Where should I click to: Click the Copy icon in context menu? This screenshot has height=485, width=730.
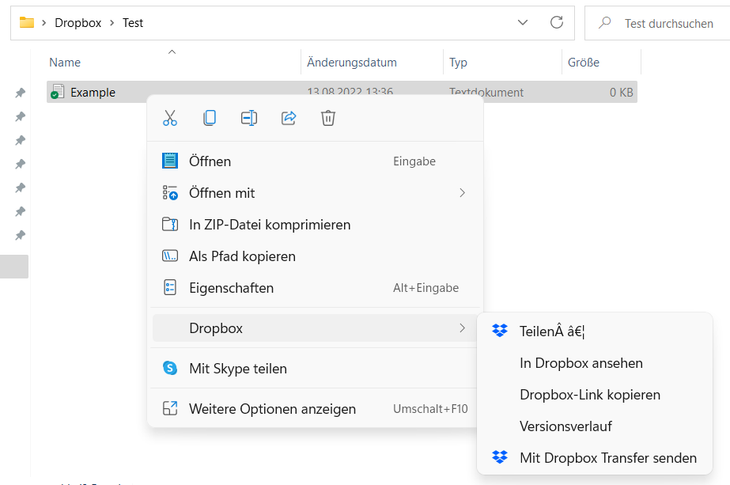pyautogui.click(x=209, y=118)
